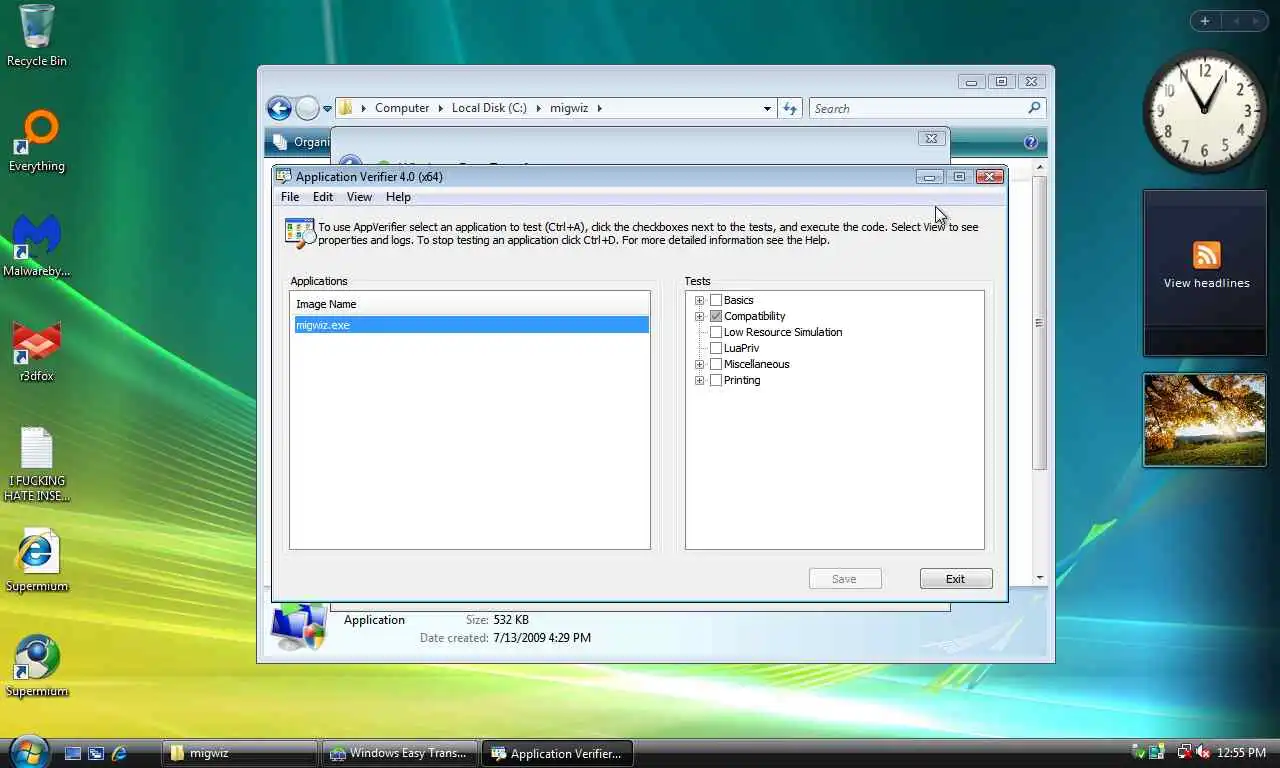The height and width of the screenshot is (768, 1280).
Task: Click the Explorer help question mark icon
Action: [x=1031, y=142]
